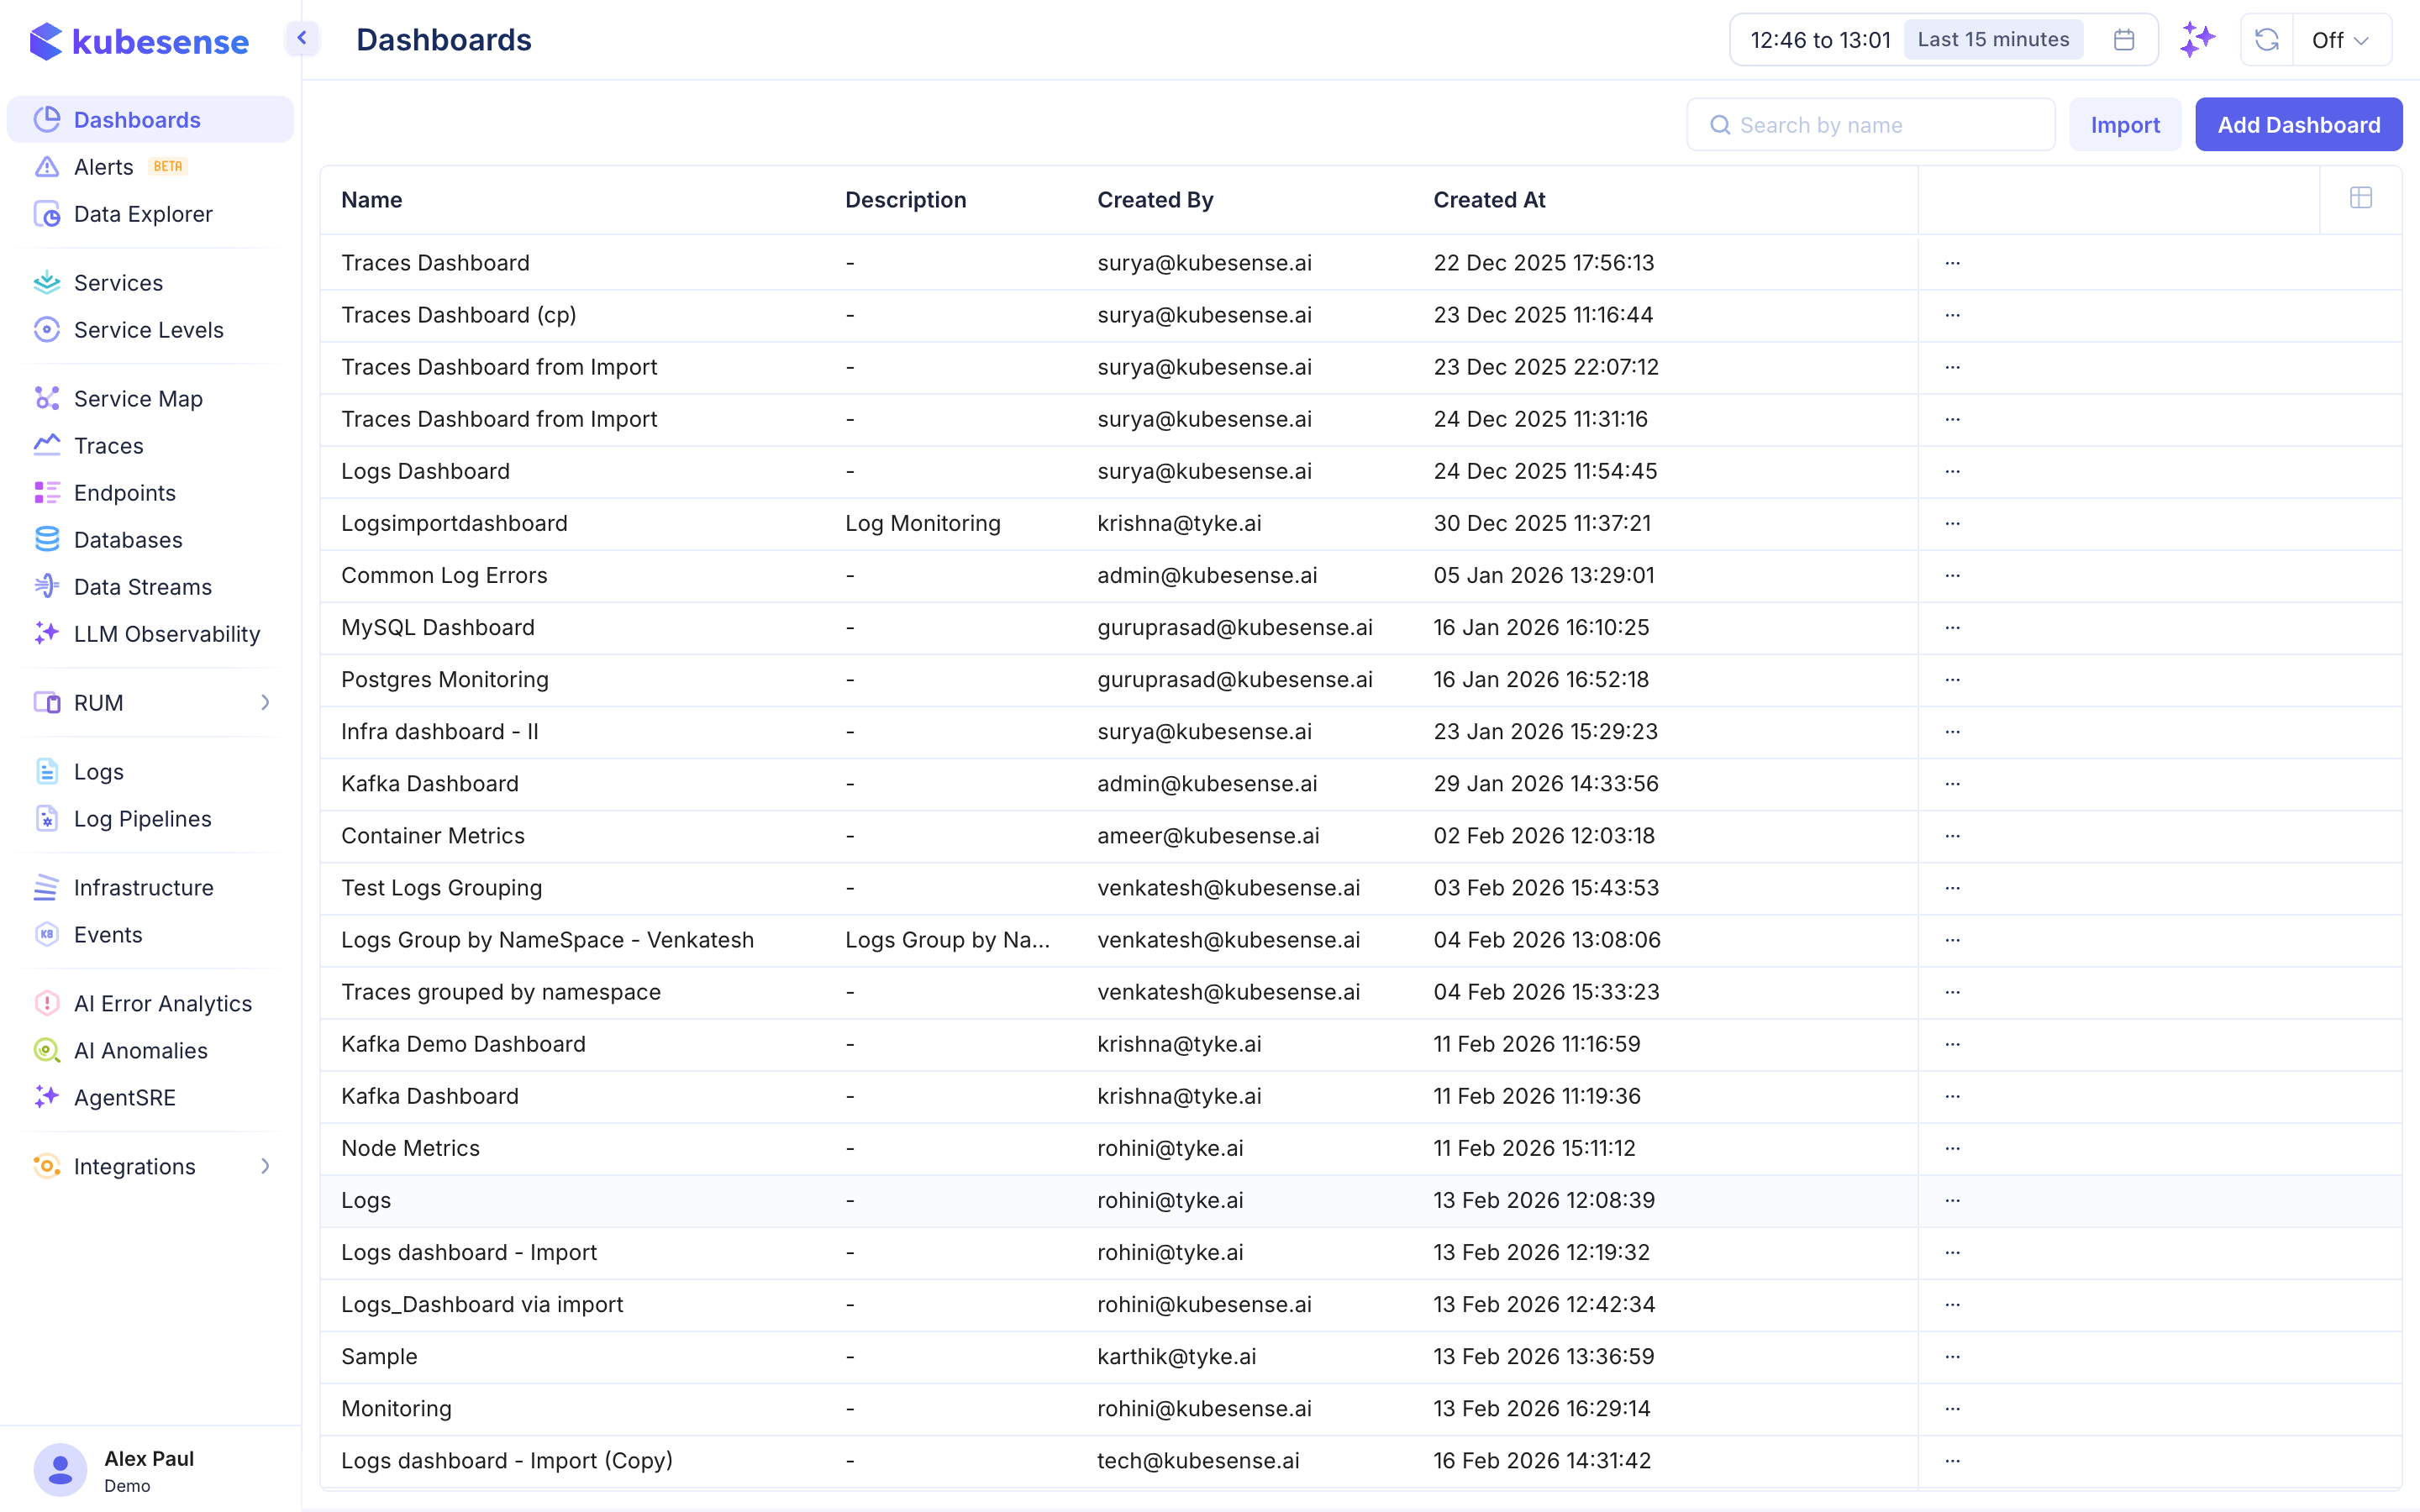Open AI Error Analytics
Image resolution: width=2420 pixels, height=1512 pixels.
[x=162, y=1003]
